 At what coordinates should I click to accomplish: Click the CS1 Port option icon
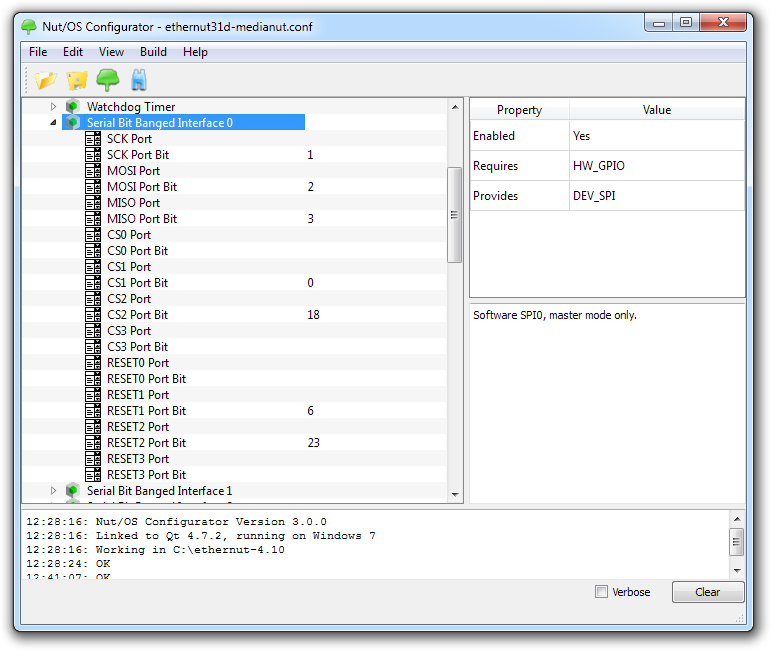(93, 266)
